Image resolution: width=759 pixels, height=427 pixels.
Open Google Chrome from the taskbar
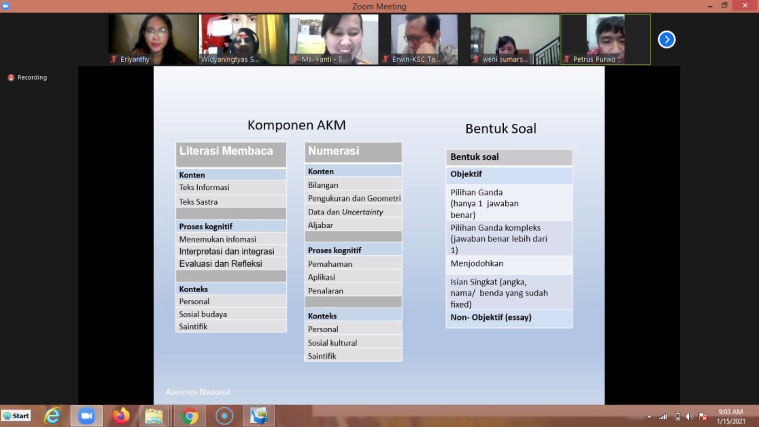(x=190, y=415)
